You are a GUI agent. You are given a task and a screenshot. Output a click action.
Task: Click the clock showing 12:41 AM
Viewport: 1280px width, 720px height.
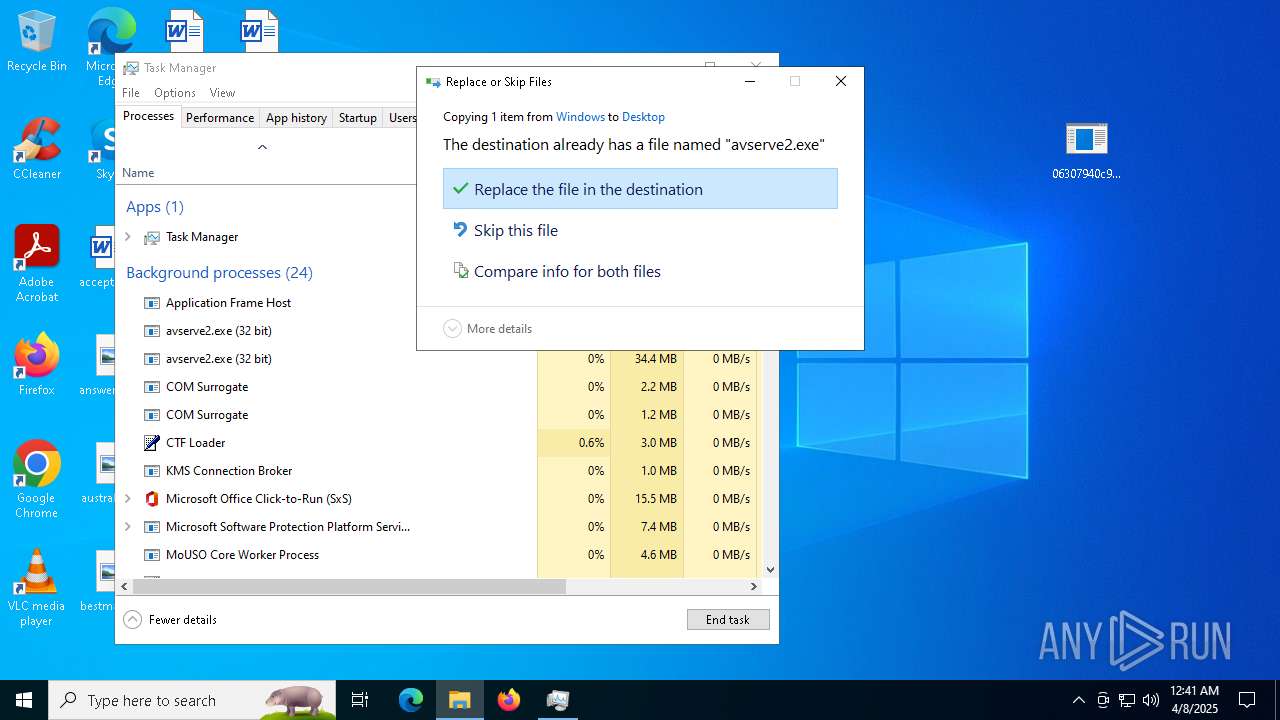1194,700
